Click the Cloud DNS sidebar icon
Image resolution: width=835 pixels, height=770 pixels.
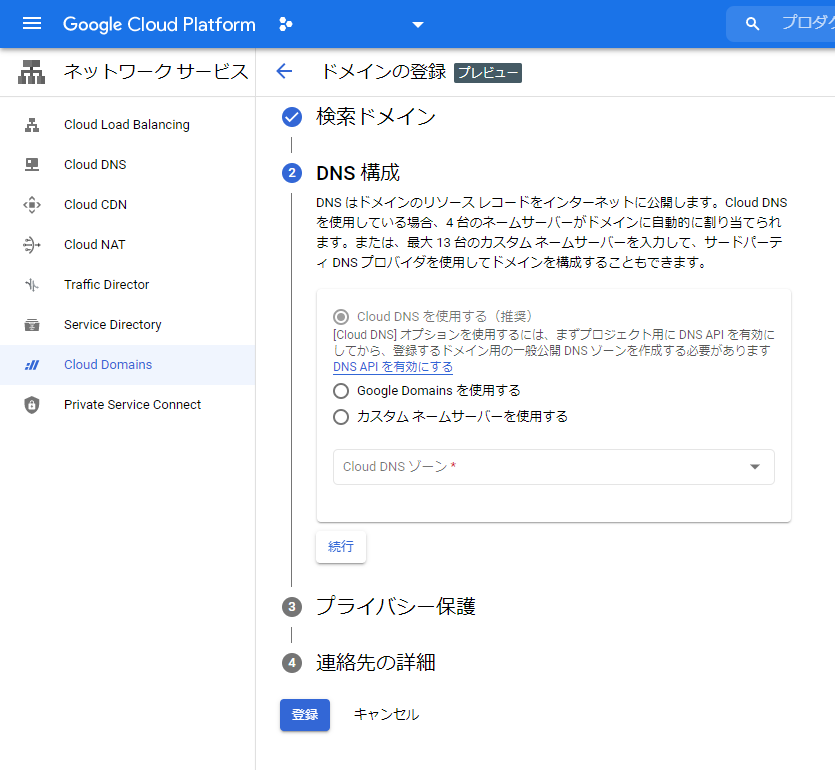pyautogui.click(x=32, y=165)
